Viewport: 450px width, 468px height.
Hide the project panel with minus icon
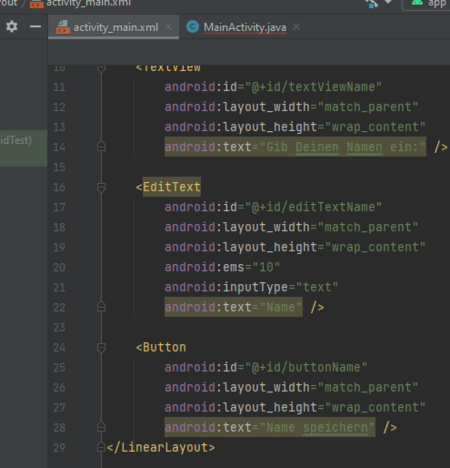pyautogui.click(x=35, y=26)
